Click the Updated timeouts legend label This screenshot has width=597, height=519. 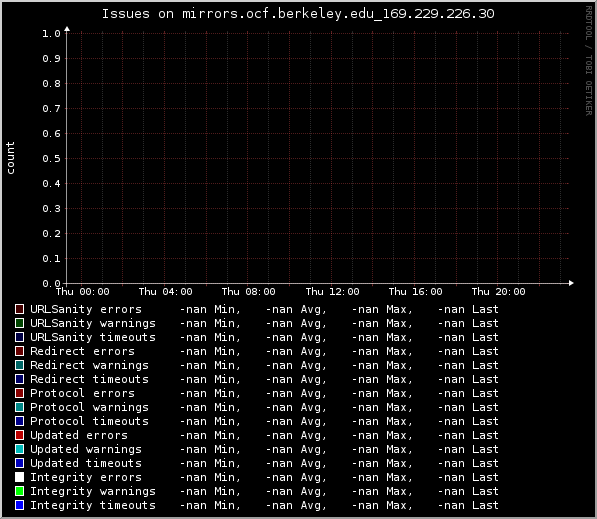point(86,463)
